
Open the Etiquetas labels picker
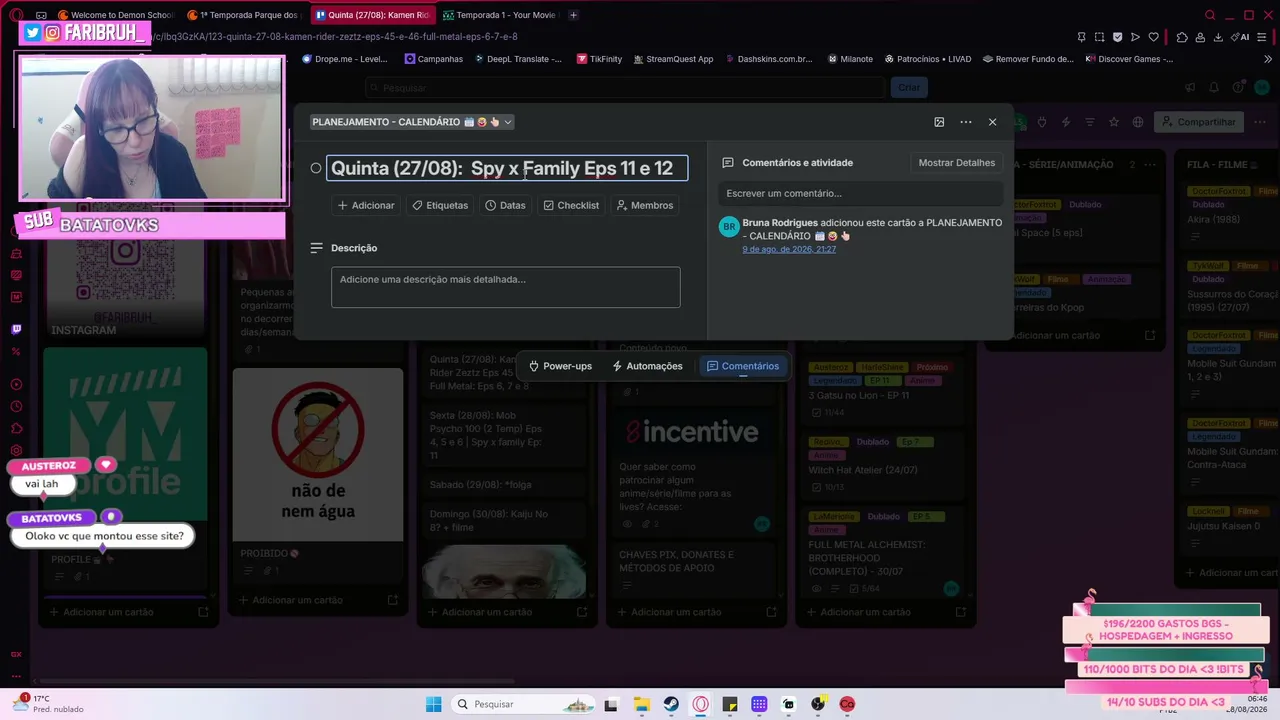(440, 205)
